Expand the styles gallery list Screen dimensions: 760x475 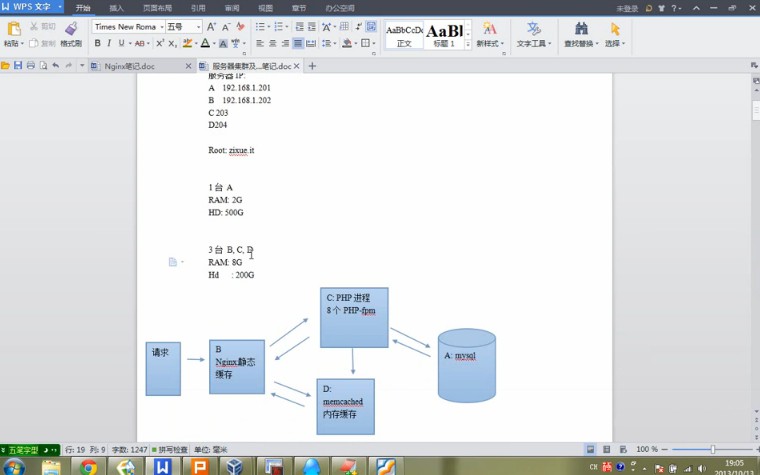click(468, 44)
